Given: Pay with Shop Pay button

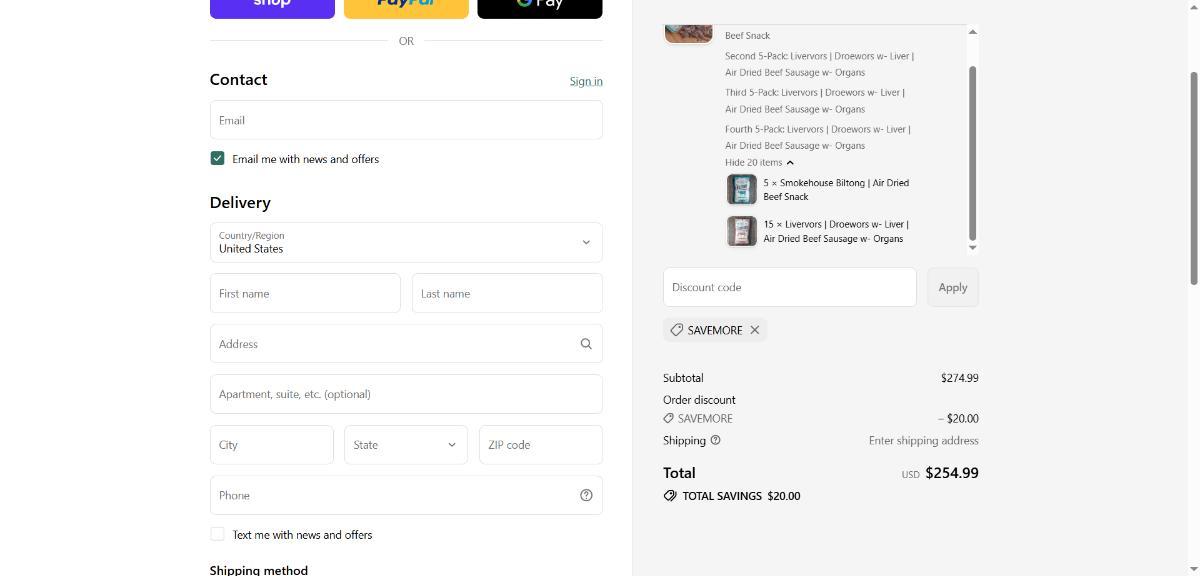Looking at the screenshot, I should (272, 6).
